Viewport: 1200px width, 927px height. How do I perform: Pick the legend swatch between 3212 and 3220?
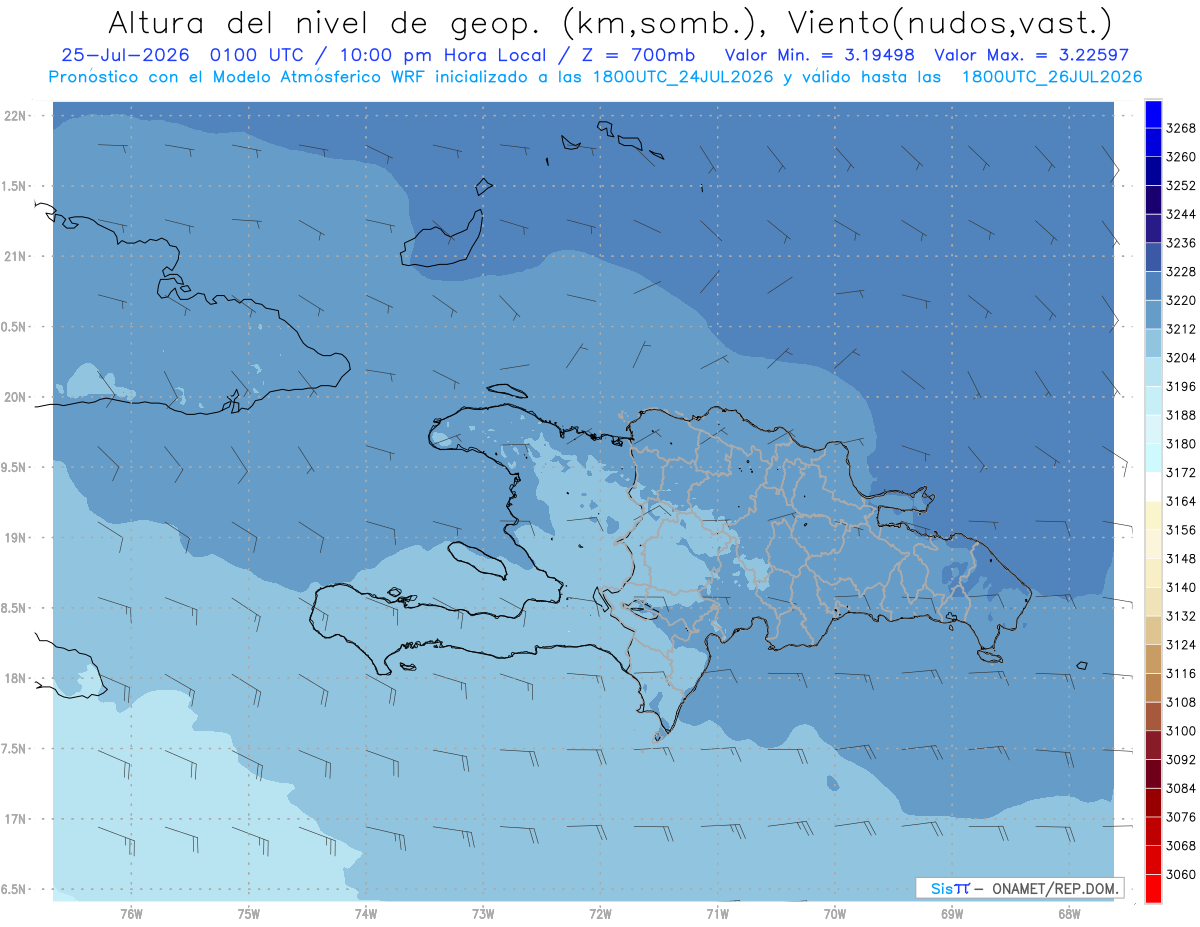pos(1153,314)
